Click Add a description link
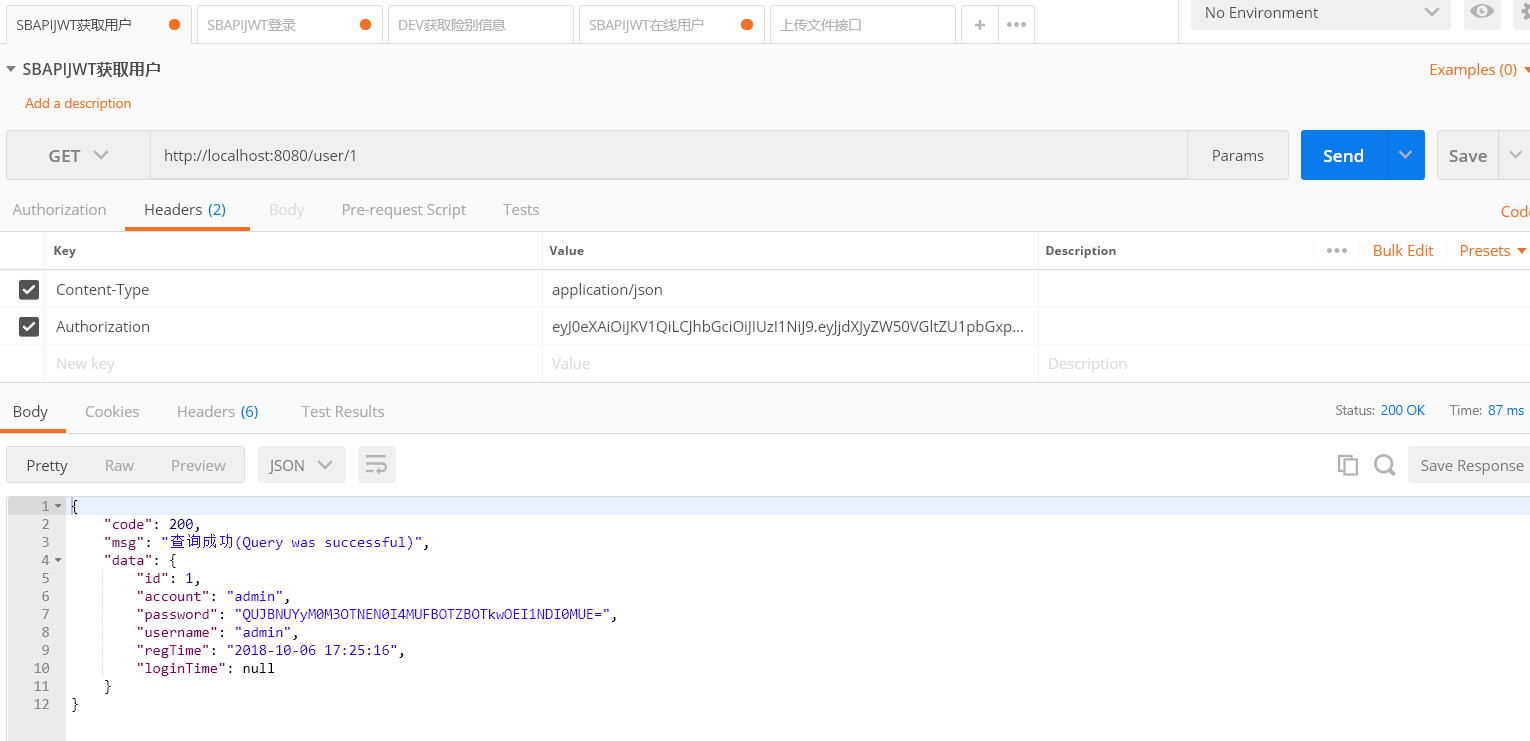This screenshot has height=741, width=1530. (x=78, y=103)
